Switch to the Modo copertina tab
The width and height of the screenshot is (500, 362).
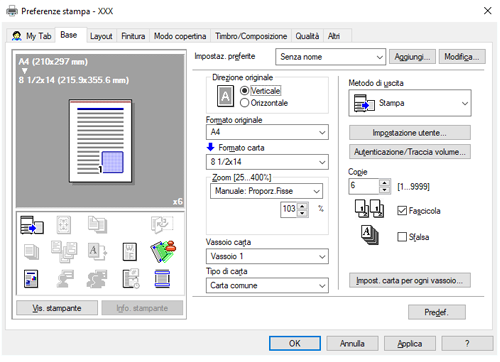tap(180, 36)
